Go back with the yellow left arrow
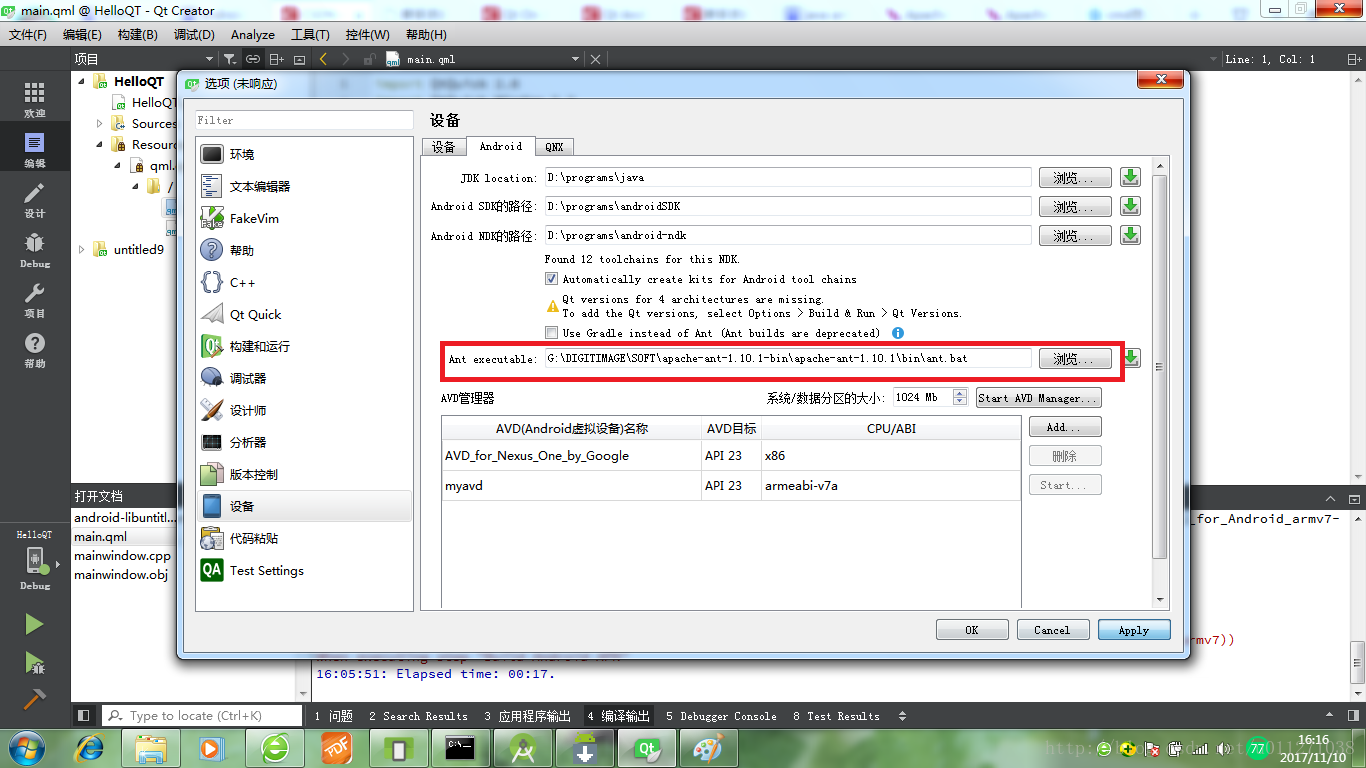The height and width of the screenshot is (768, 1366). pyautogui.click(x=323, y=59)
